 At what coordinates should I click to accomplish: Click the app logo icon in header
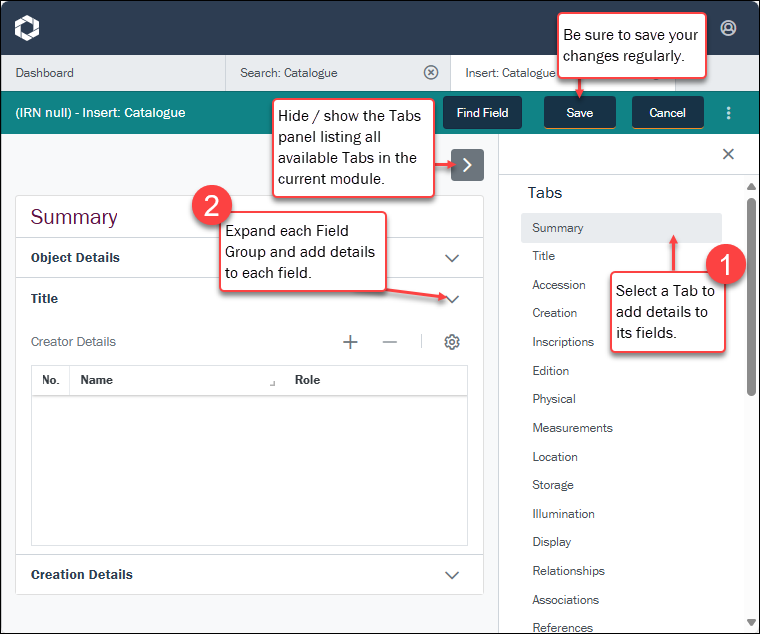point(27,28)
